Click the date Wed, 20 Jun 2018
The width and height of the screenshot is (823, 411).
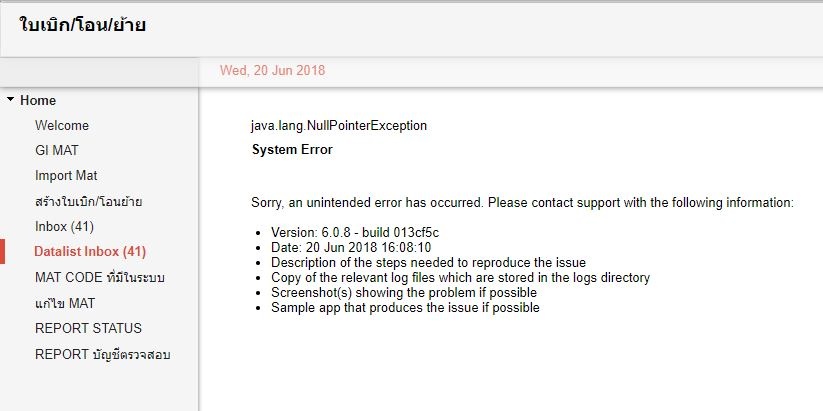tap(272, 71)
